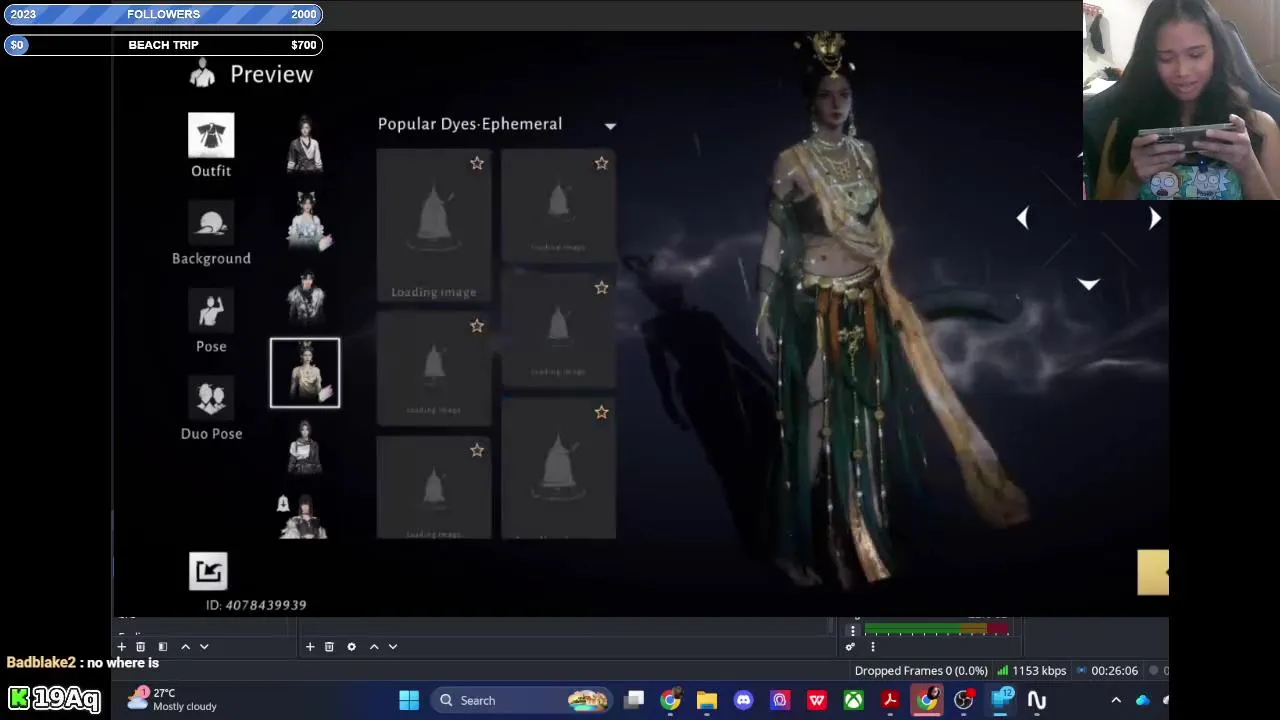Click the share/export icon above the ID
1280x720 pixels.
tap(208, 571)
